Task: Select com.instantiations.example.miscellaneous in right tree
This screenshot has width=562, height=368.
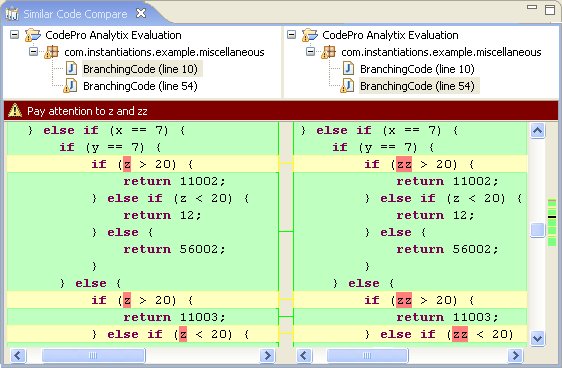Action: 441,52
